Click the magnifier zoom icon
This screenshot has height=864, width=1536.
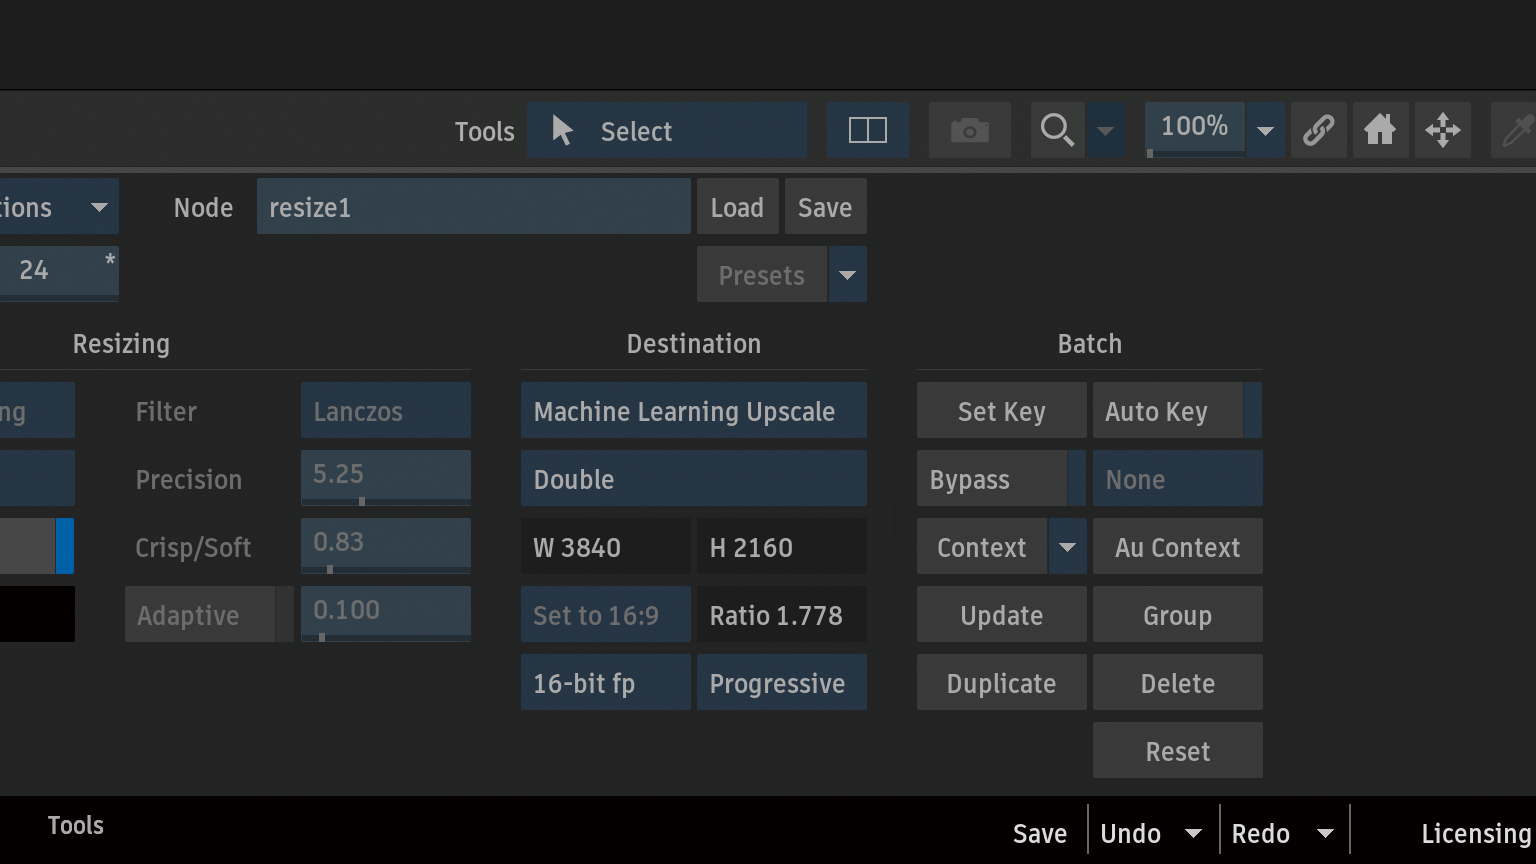1057,130
